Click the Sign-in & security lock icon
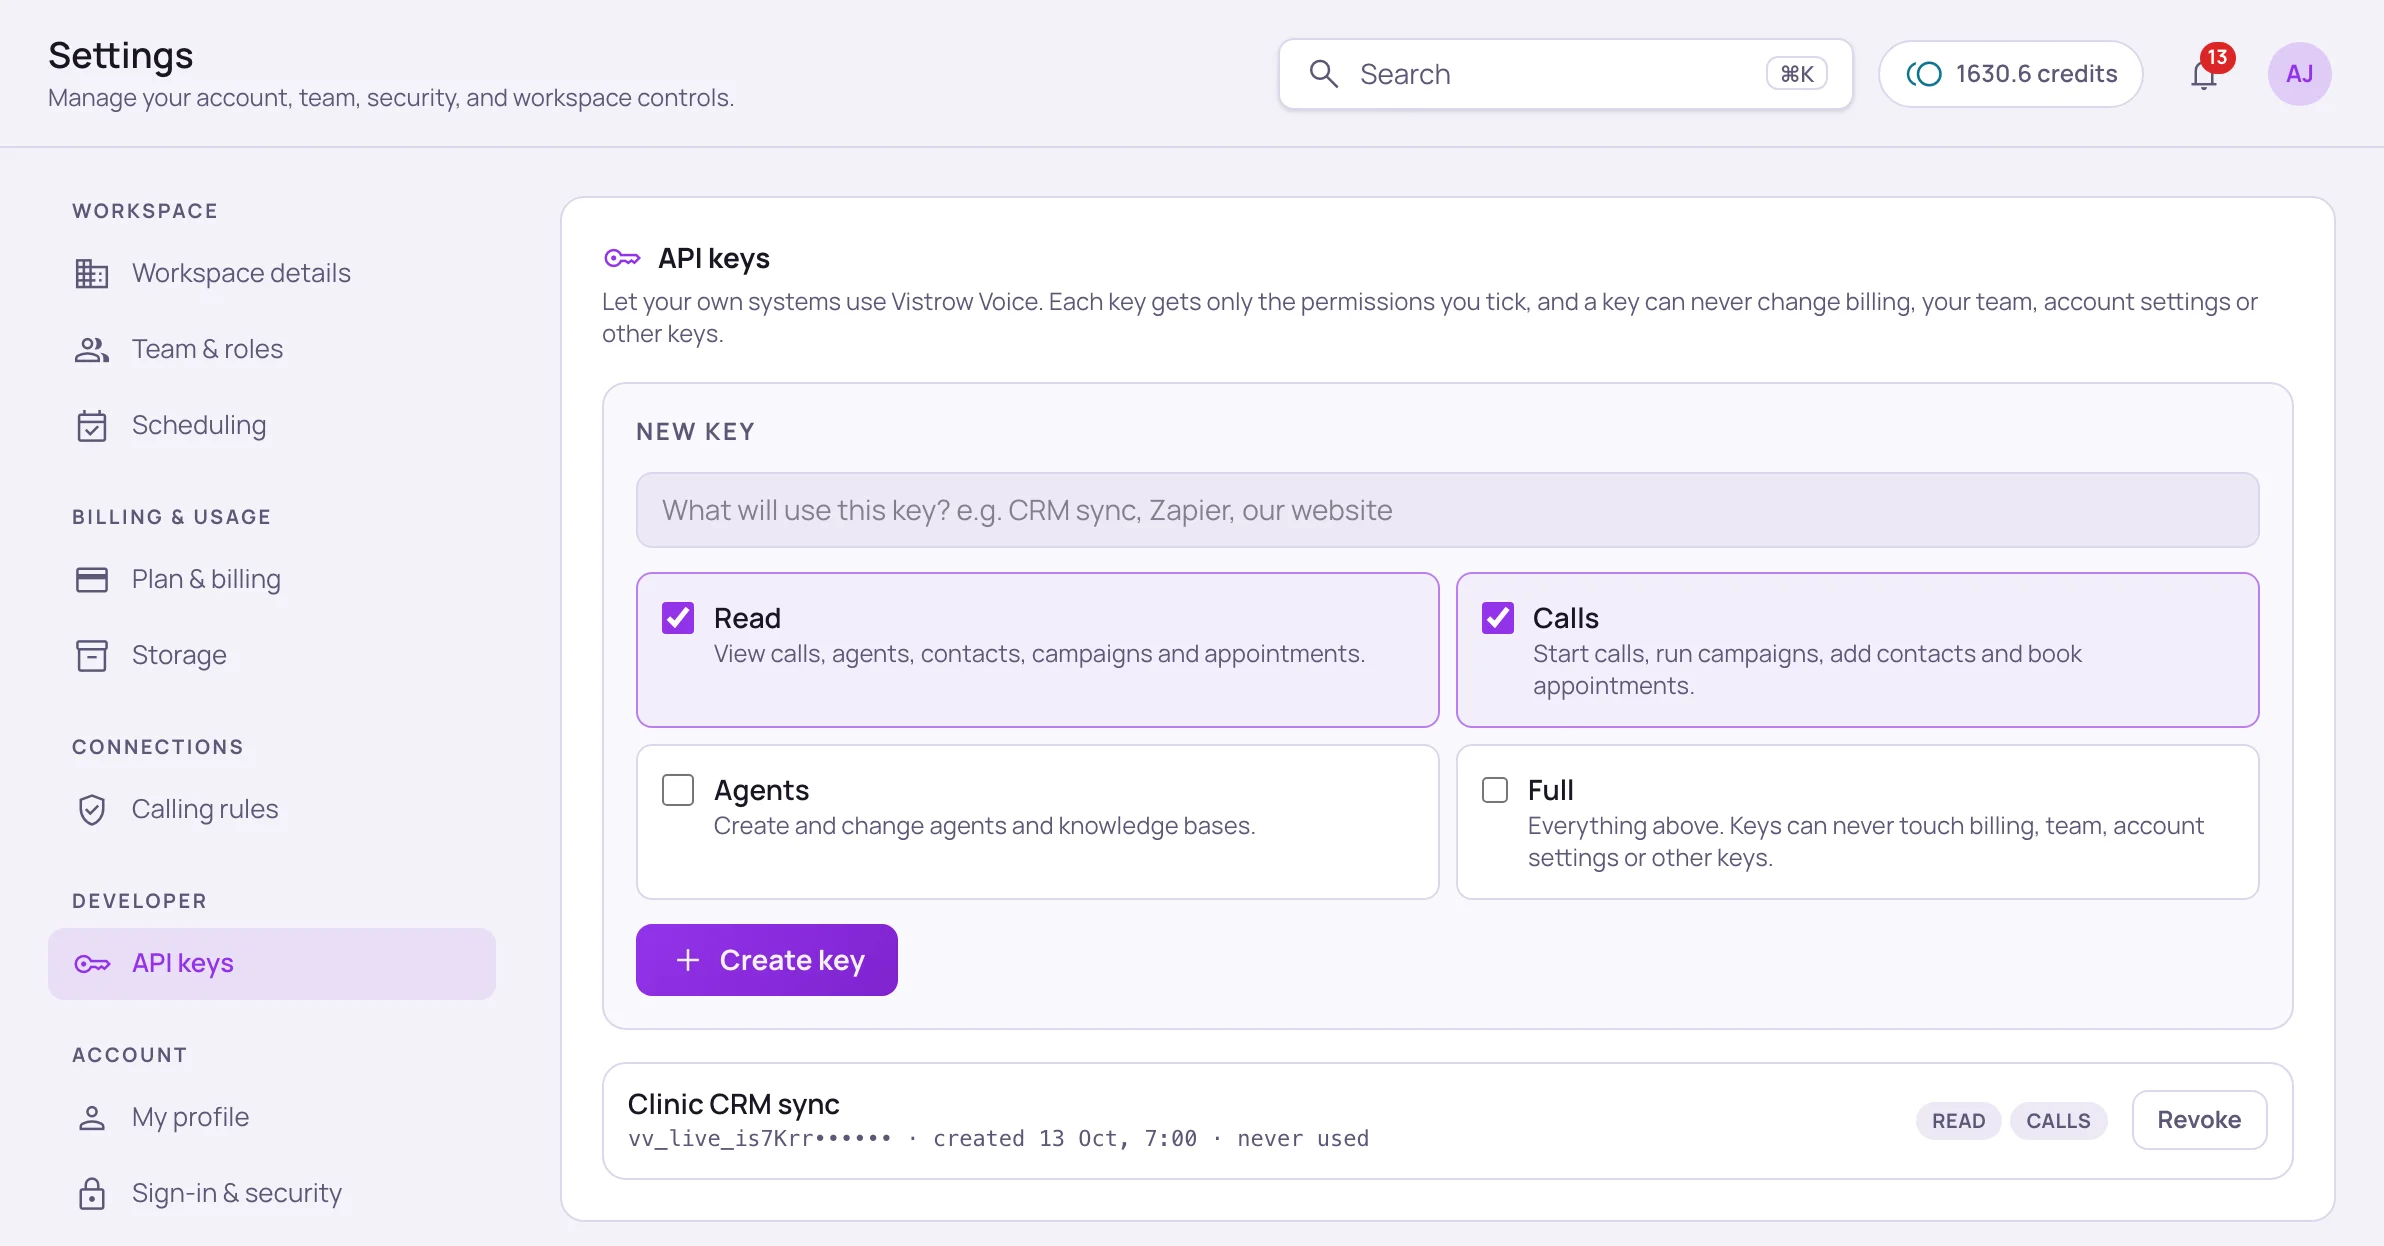The width and height of the screenshot is (2384, 1246). pos(92,1193)
